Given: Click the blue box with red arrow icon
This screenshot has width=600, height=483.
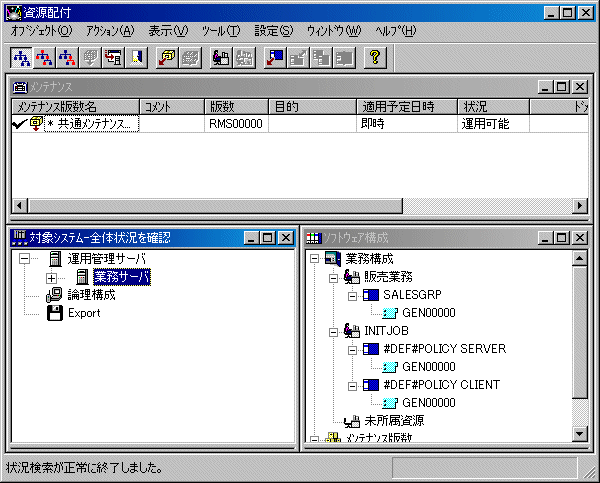Looking at the screenshot, I should pos(275,58).
